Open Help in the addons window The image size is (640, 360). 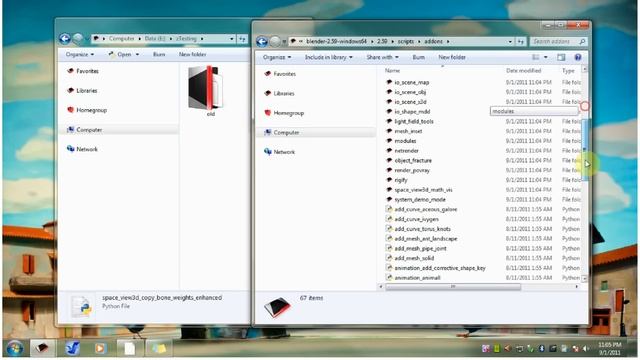[578, 57]
